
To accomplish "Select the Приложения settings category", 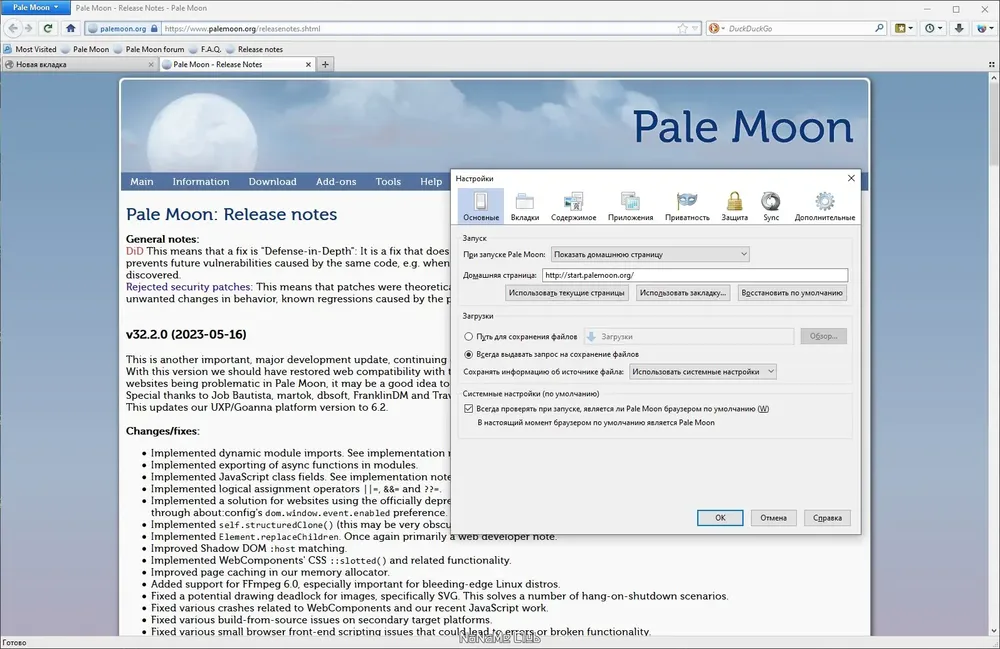I will pyautogui.click(x=630, y=206).
